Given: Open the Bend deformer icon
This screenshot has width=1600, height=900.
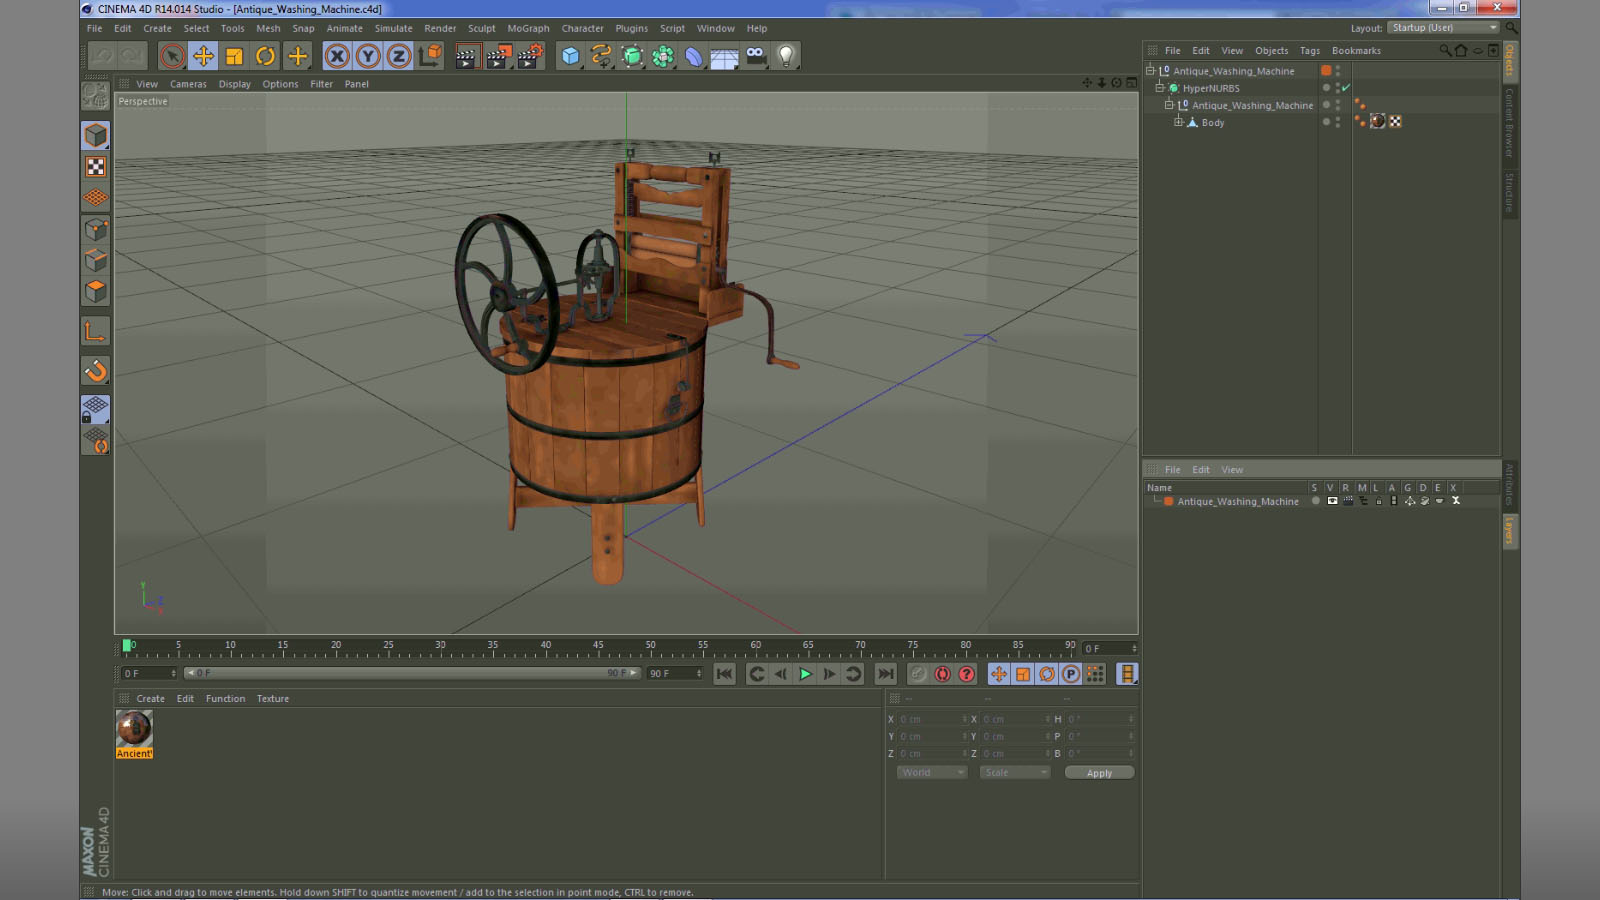Looking at the screenshot, I should (x=694, y=56).
